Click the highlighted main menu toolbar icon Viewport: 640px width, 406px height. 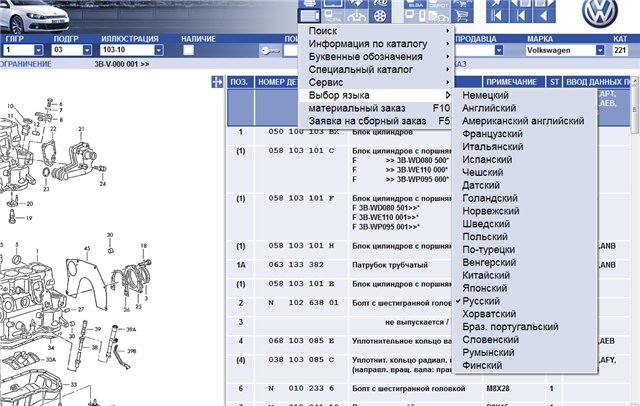pos(309,16)
